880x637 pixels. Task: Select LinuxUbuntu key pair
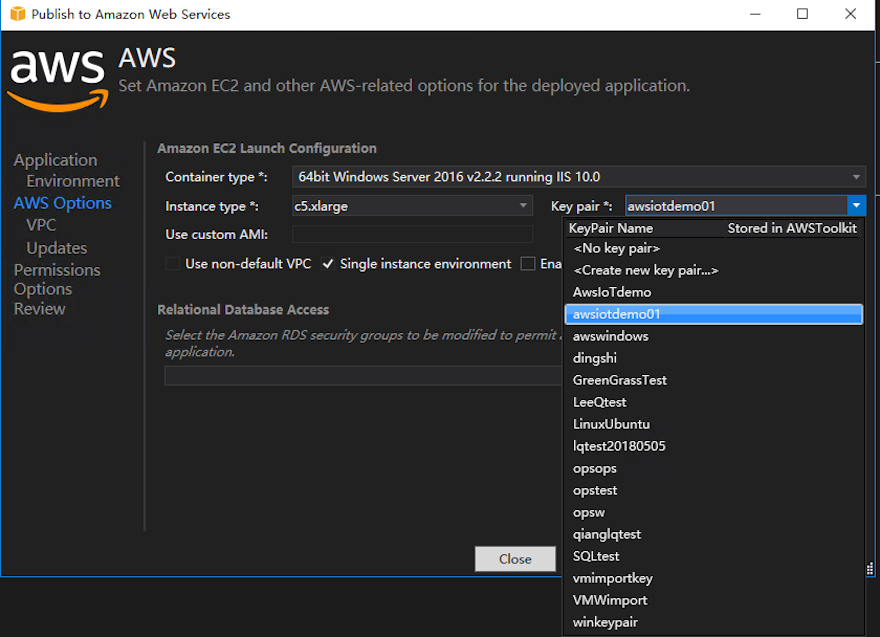pyautogui.click(x=714, y=424)
